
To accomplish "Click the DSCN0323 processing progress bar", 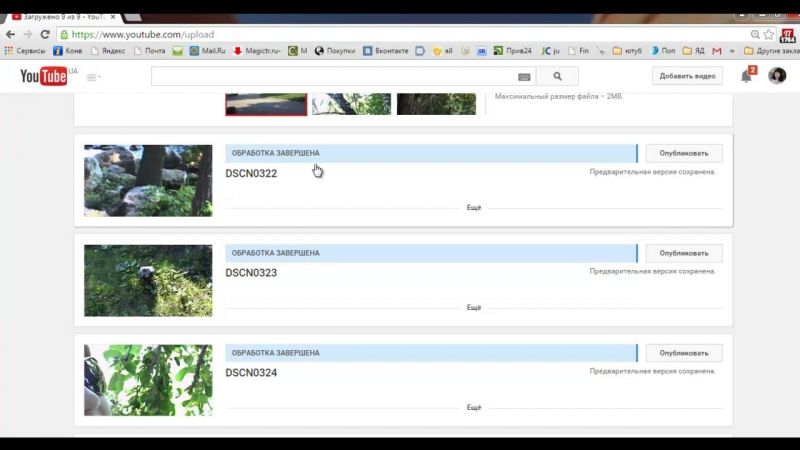I will [430, 253].
